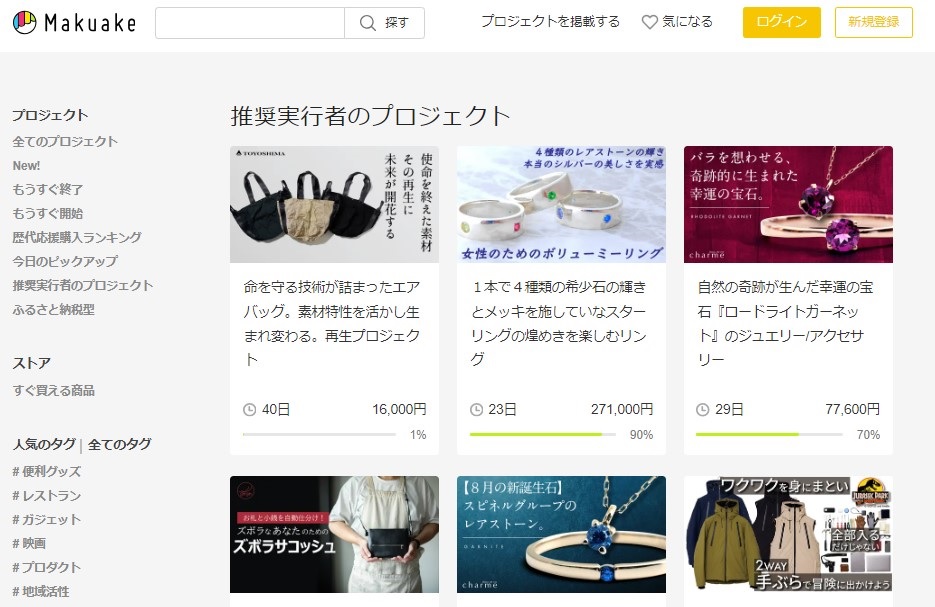Click clock icon beside 23日
The width and height of the screenshot is (935, 607).
[477, 409]
